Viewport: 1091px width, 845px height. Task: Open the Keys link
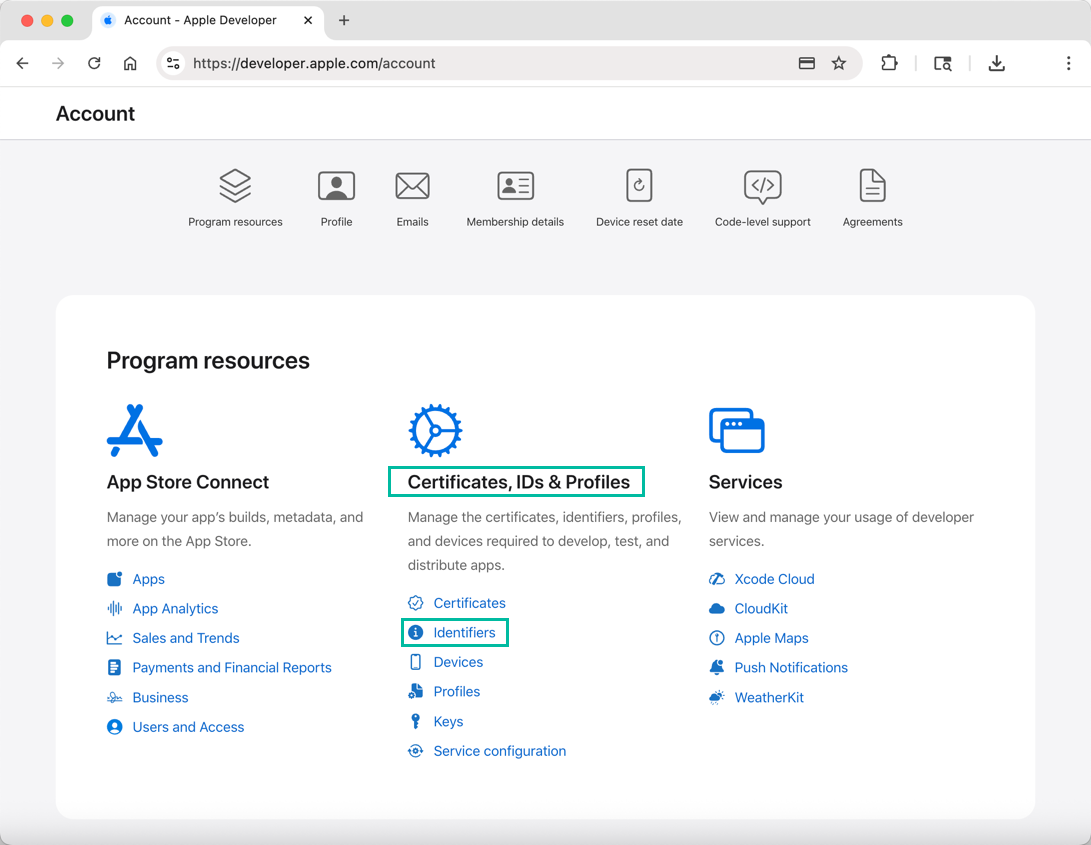[448, 721]
